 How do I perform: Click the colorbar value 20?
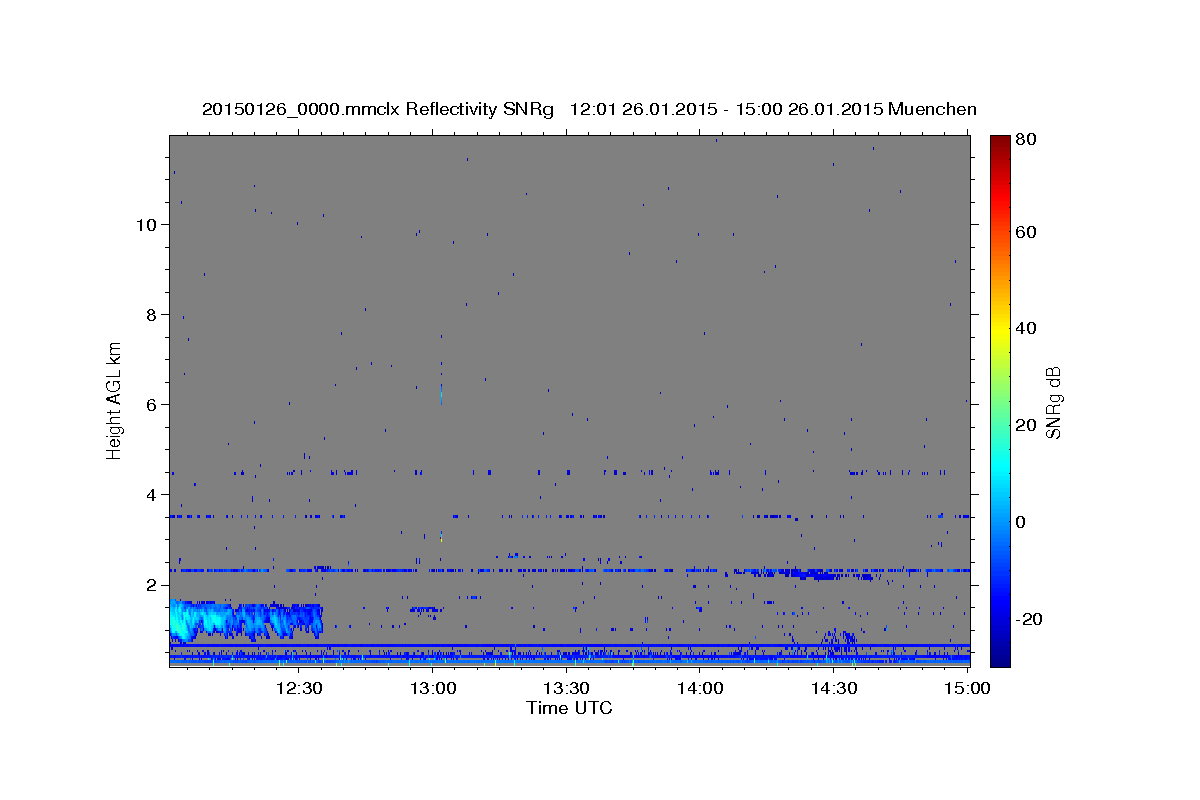tap(1028, 425)
